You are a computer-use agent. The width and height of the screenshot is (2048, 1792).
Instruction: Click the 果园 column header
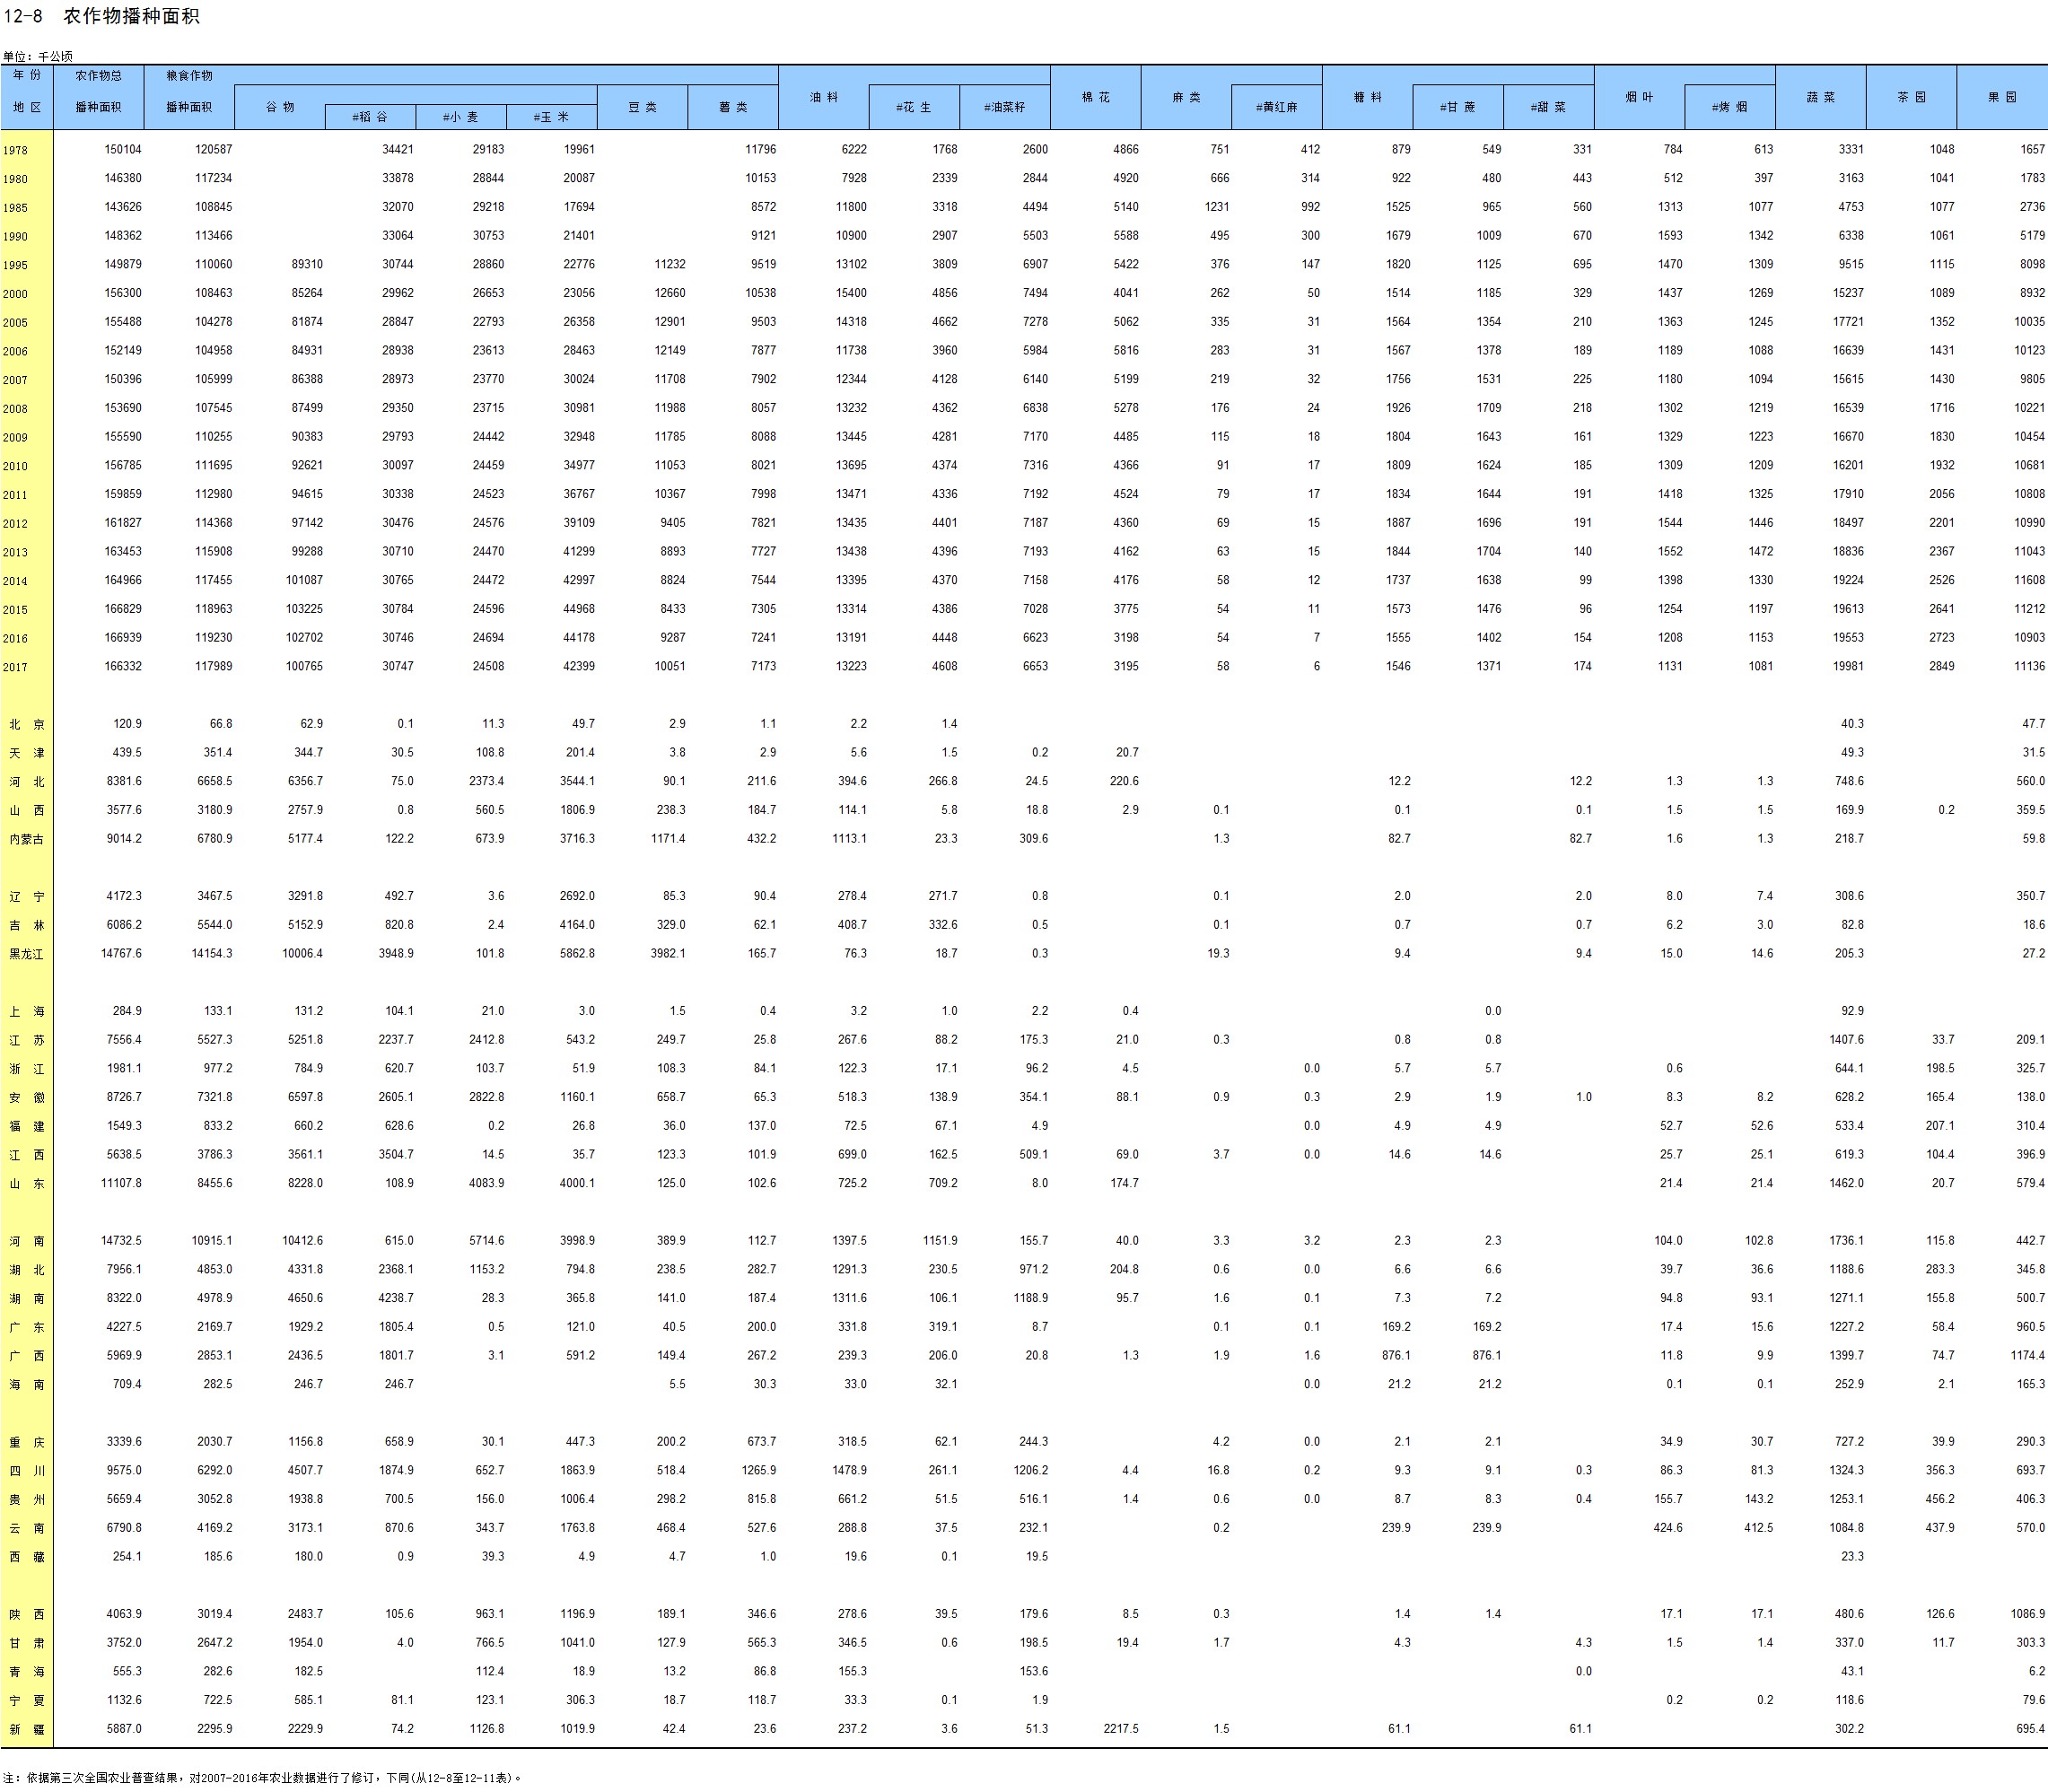coord(2001,97)
